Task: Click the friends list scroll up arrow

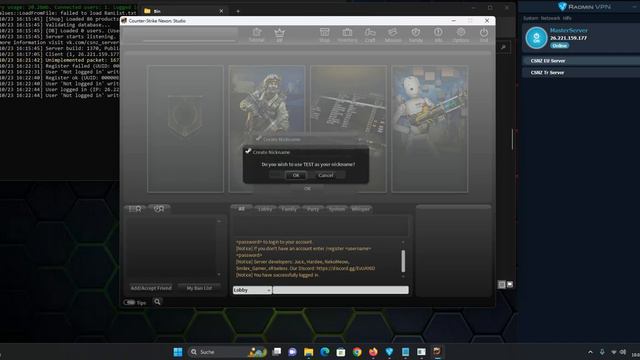Action: [x=219, y=221]
